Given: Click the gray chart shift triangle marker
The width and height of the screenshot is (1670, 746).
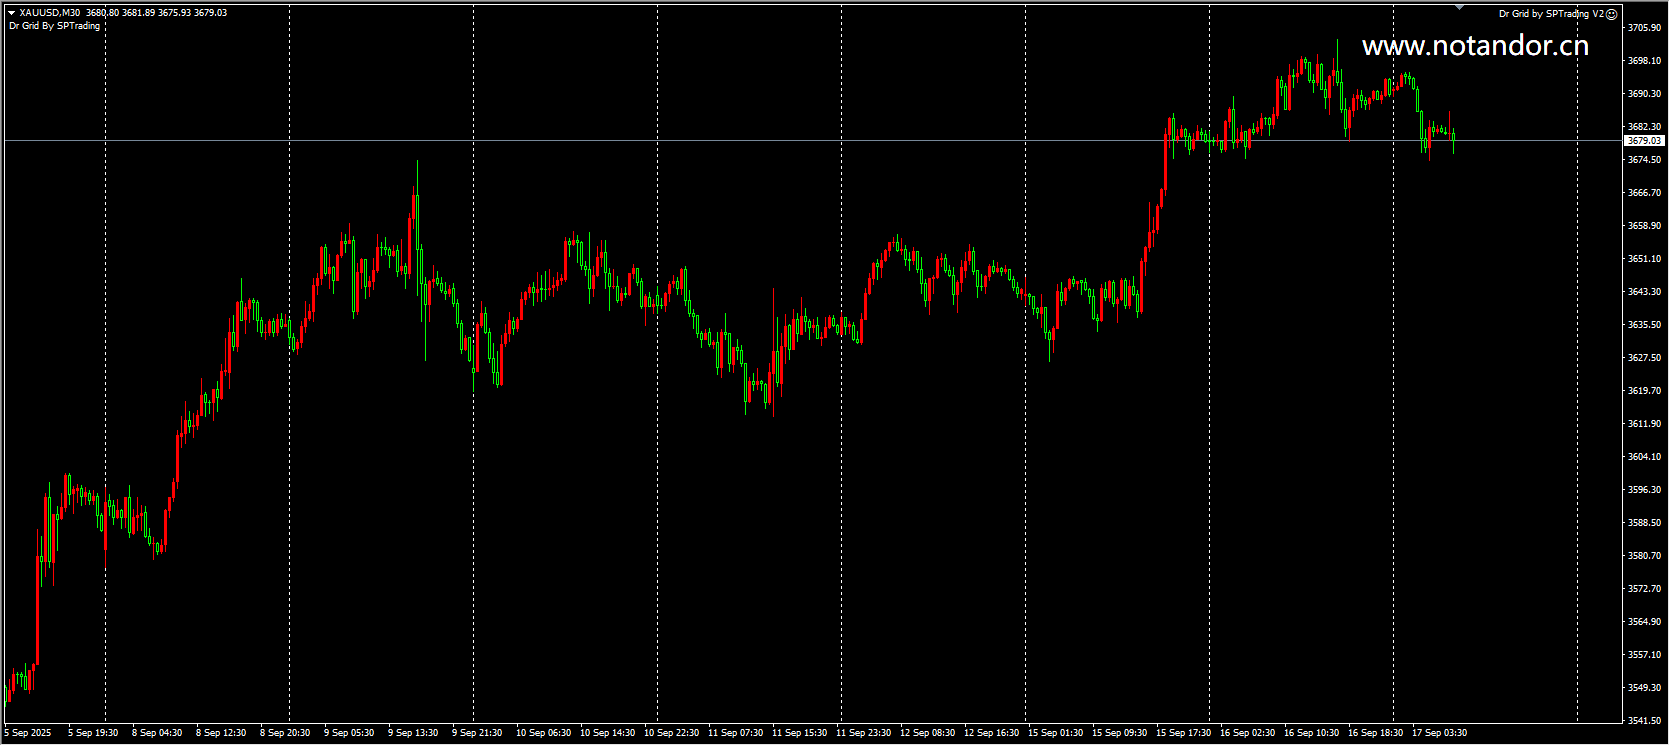Looking at the screenshot, I should pos(1459,8).
